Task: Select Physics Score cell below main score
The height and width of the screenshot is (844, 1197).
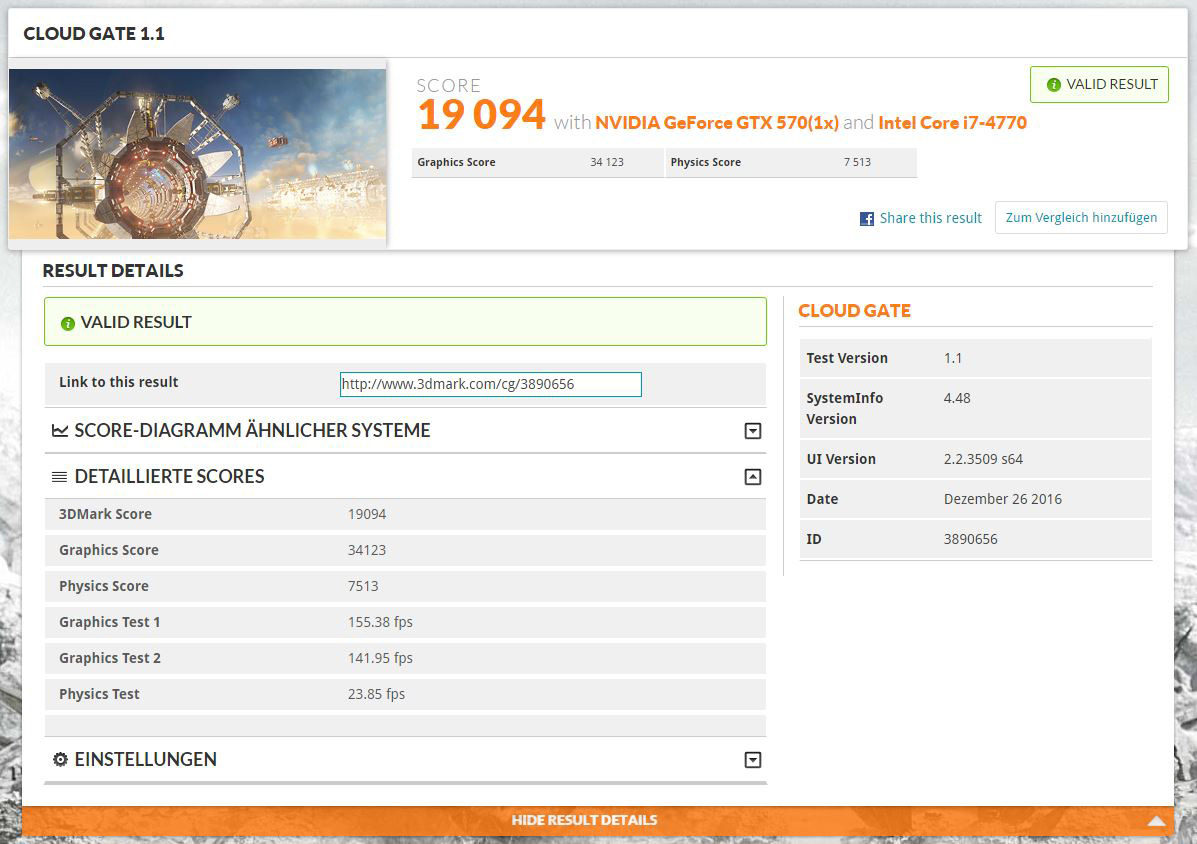Action: point(790,163)
